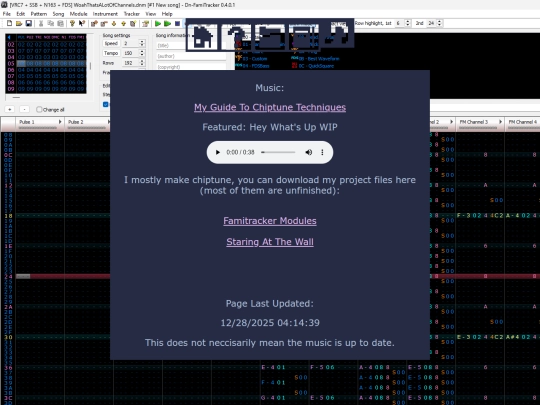Open the Tracker menu
Screen dimensions: 540x405
(x=132, y=14)
